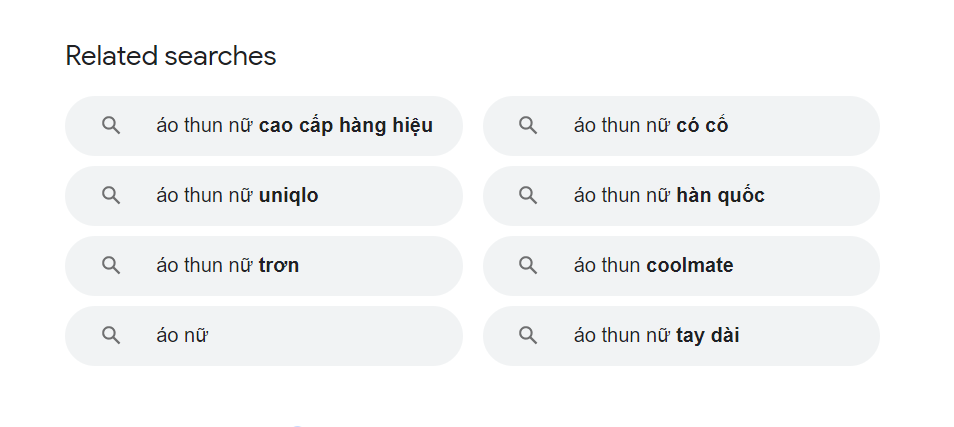Click the bold "uniqlo" keyword
Screen dimensions: 954x427
click(288, 196)
